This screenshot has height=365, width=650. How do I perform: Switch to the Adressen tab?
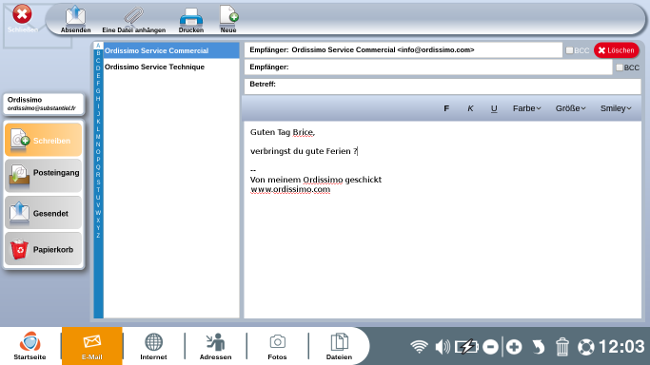tap(216, 346)
